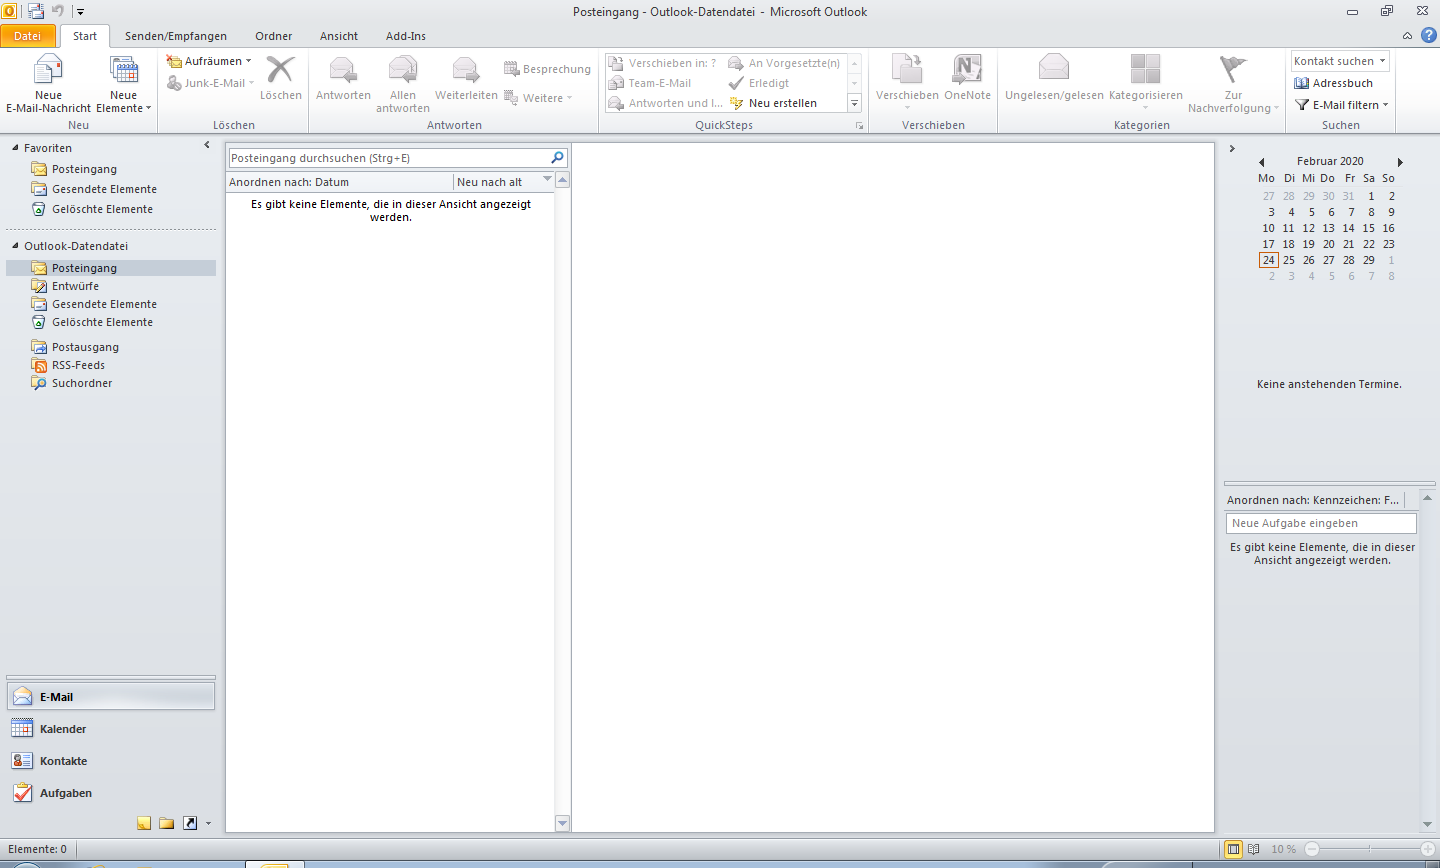Select February 24 in the calendar

[x=1268, y=260]
